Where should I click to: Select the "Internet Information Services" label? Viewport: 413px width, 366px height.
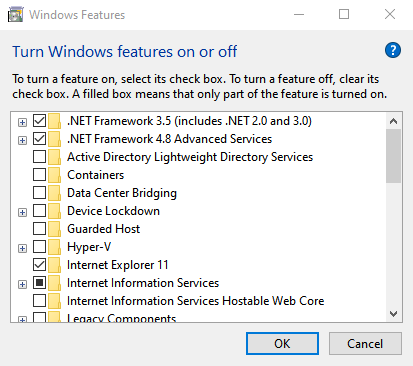[143, 283]
